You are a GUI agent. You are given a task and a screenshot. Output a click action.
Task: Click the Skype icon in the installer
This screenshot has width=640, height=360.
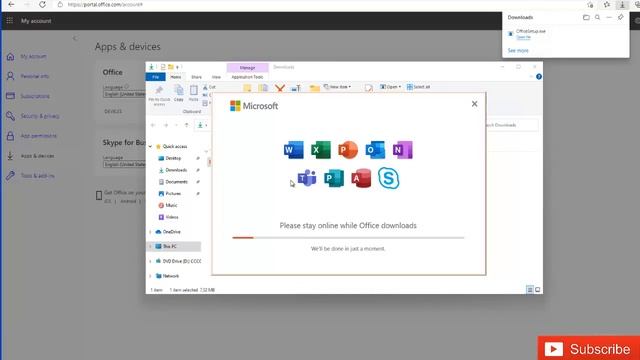click(x=388, y=178)
